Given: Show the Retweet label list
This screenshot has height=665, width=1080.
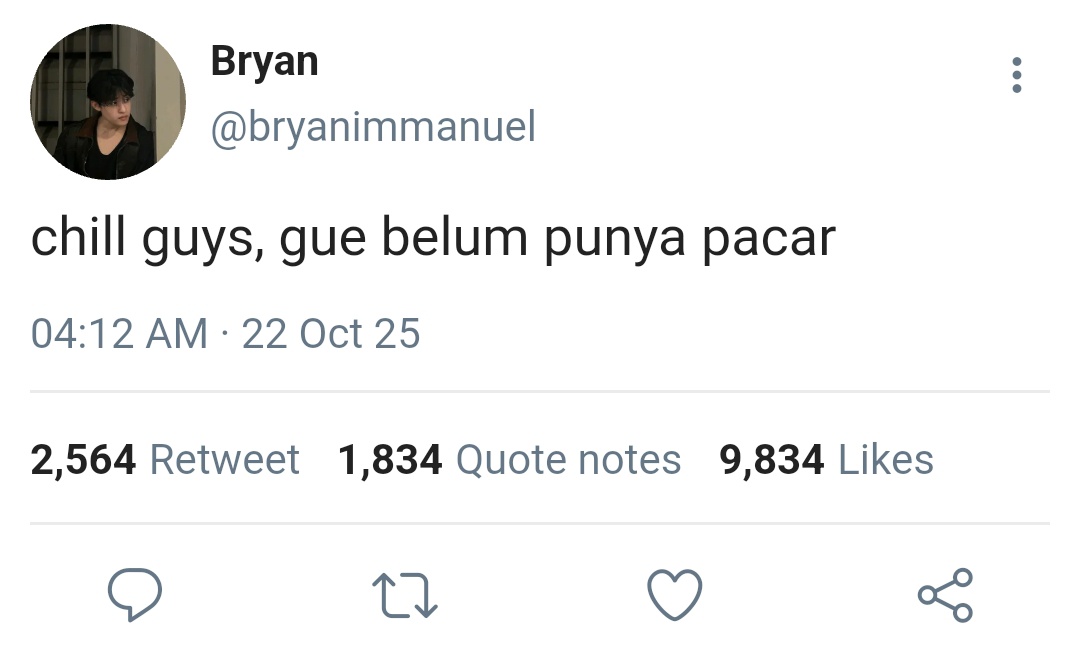Looking at the screenshot, I should (x=225, y=460).
